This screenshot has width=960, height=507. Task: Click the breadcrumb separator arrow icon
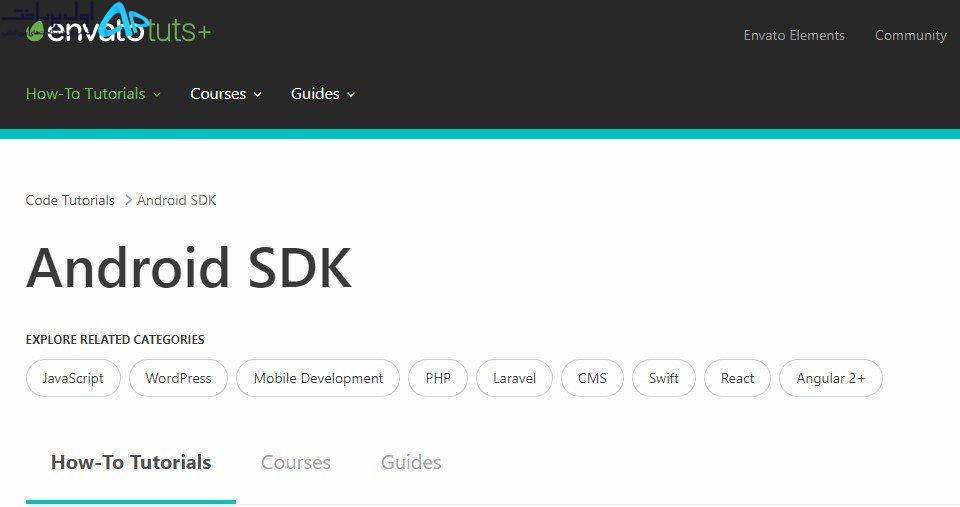pyautogui.click(x=128, y=200)
